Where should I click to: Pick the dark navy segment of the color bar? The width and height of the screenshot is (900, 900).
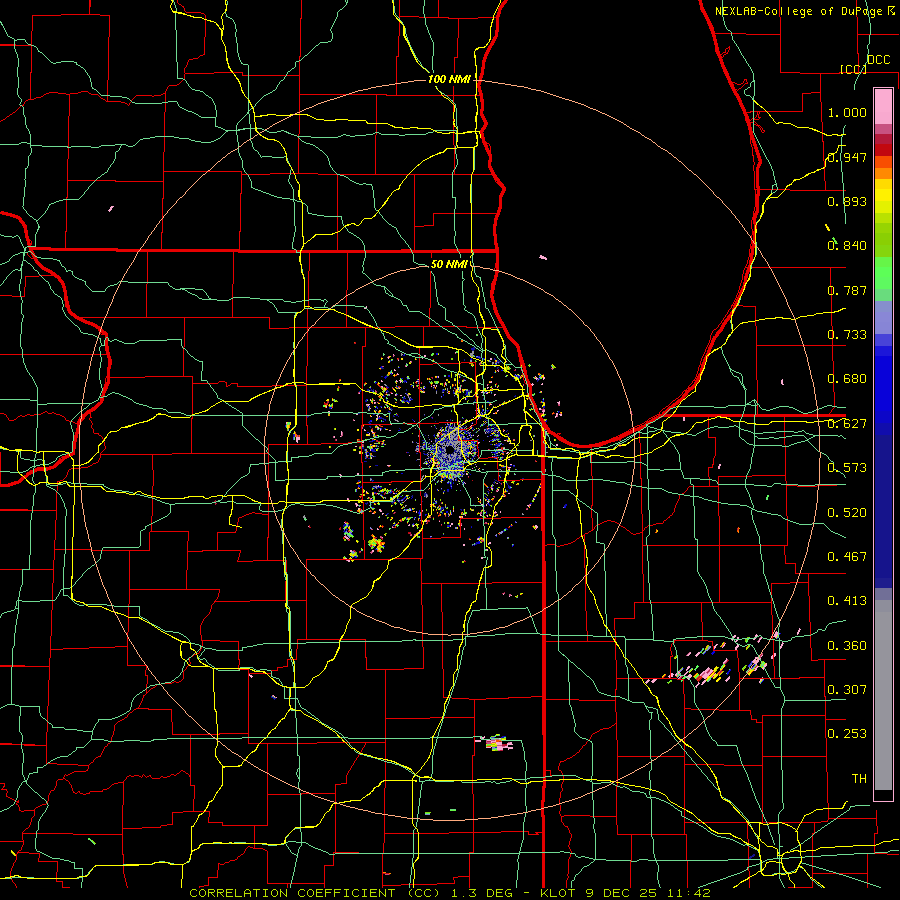click(x=883, y=505)
